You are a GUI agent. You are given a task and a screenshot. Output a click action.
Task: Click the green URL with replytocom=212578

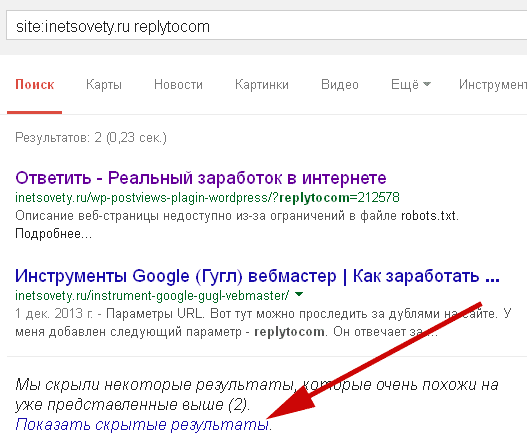pos(207,197)
